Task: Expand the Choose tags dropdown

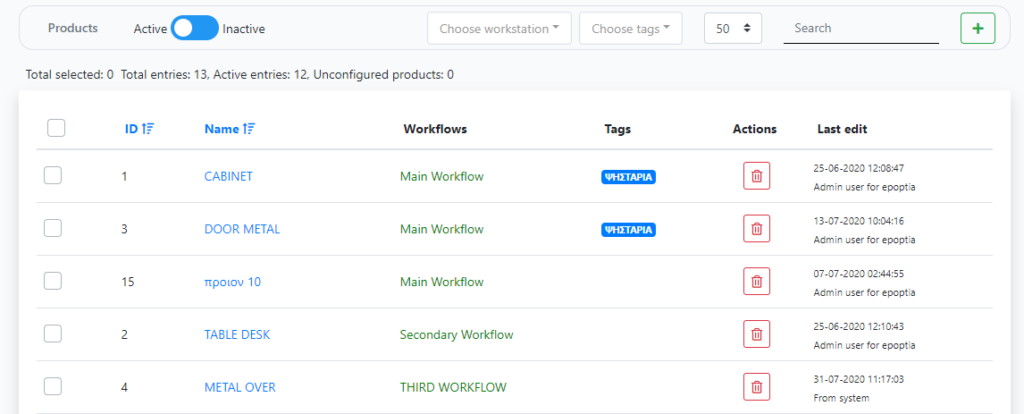Action: click(x=630, y=29)
